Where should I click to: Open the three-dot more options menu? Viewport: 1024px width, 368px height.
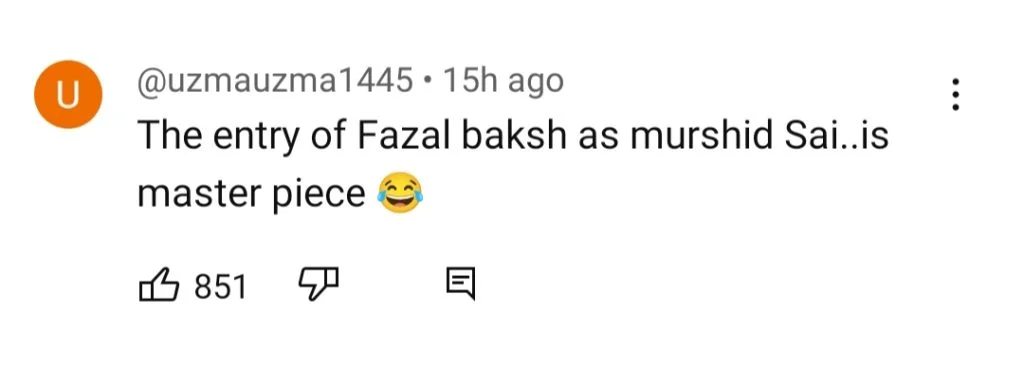coord(955,94)
